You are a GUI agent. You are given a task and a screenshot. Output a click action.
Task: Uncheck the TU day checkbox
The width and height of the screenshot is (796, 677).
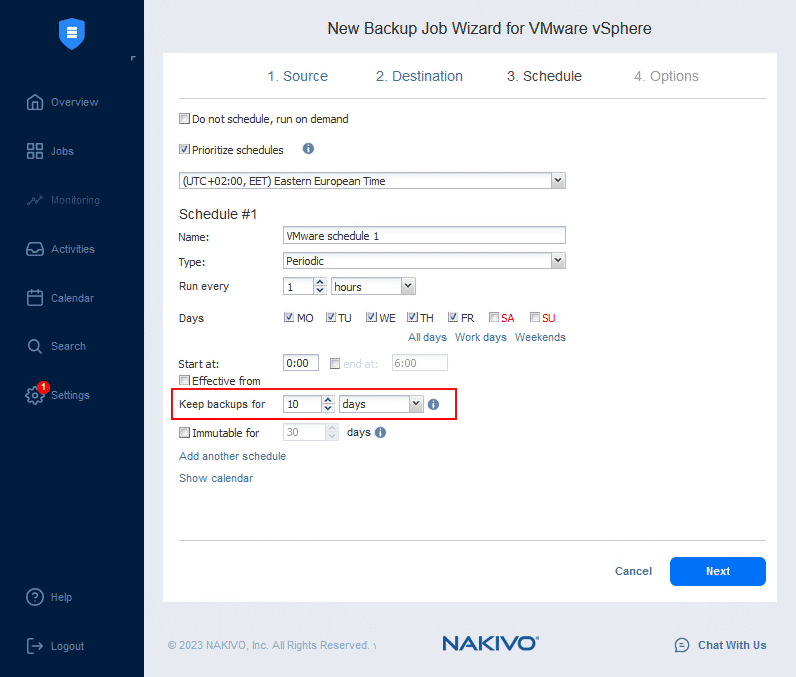point(331,317)
